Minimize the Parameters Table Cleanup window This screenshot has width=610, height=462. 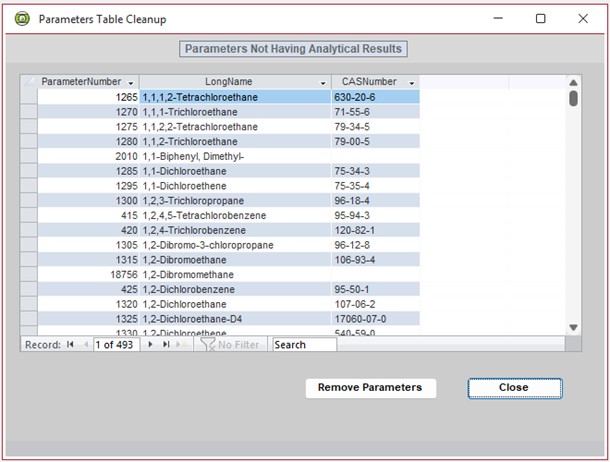point(498,18)
